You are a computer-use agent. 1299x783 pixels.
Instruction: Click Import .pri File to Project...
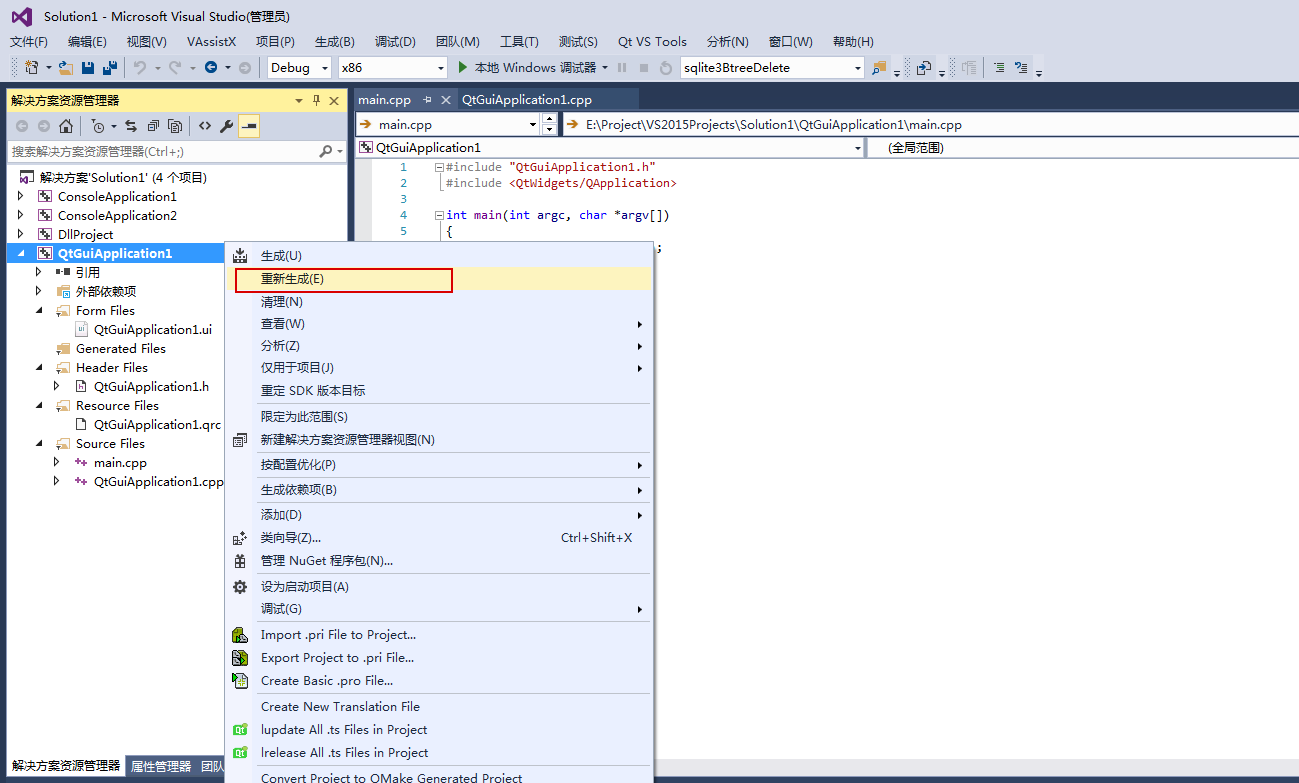pos(440,635)
